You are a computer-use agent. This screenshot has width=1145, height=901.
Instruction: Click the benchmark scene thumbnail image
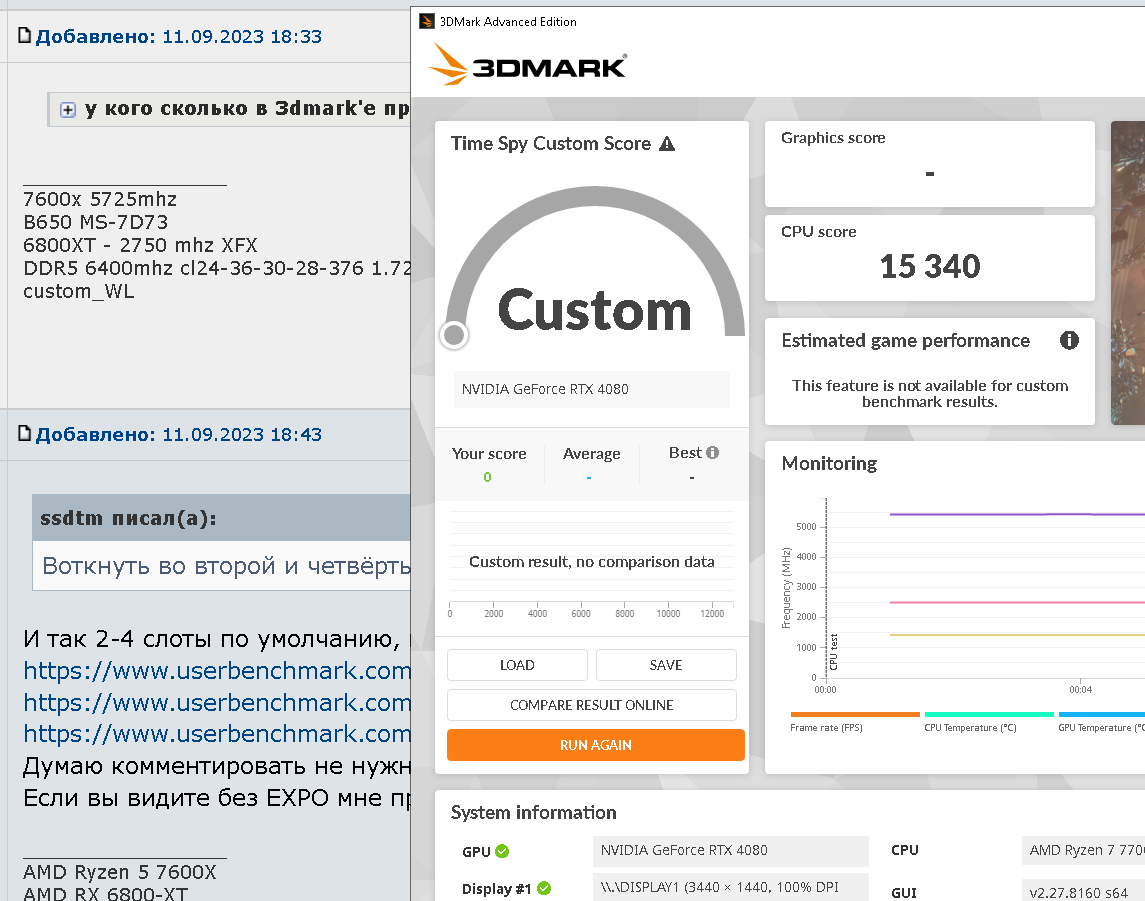(x=1127, y=272)
